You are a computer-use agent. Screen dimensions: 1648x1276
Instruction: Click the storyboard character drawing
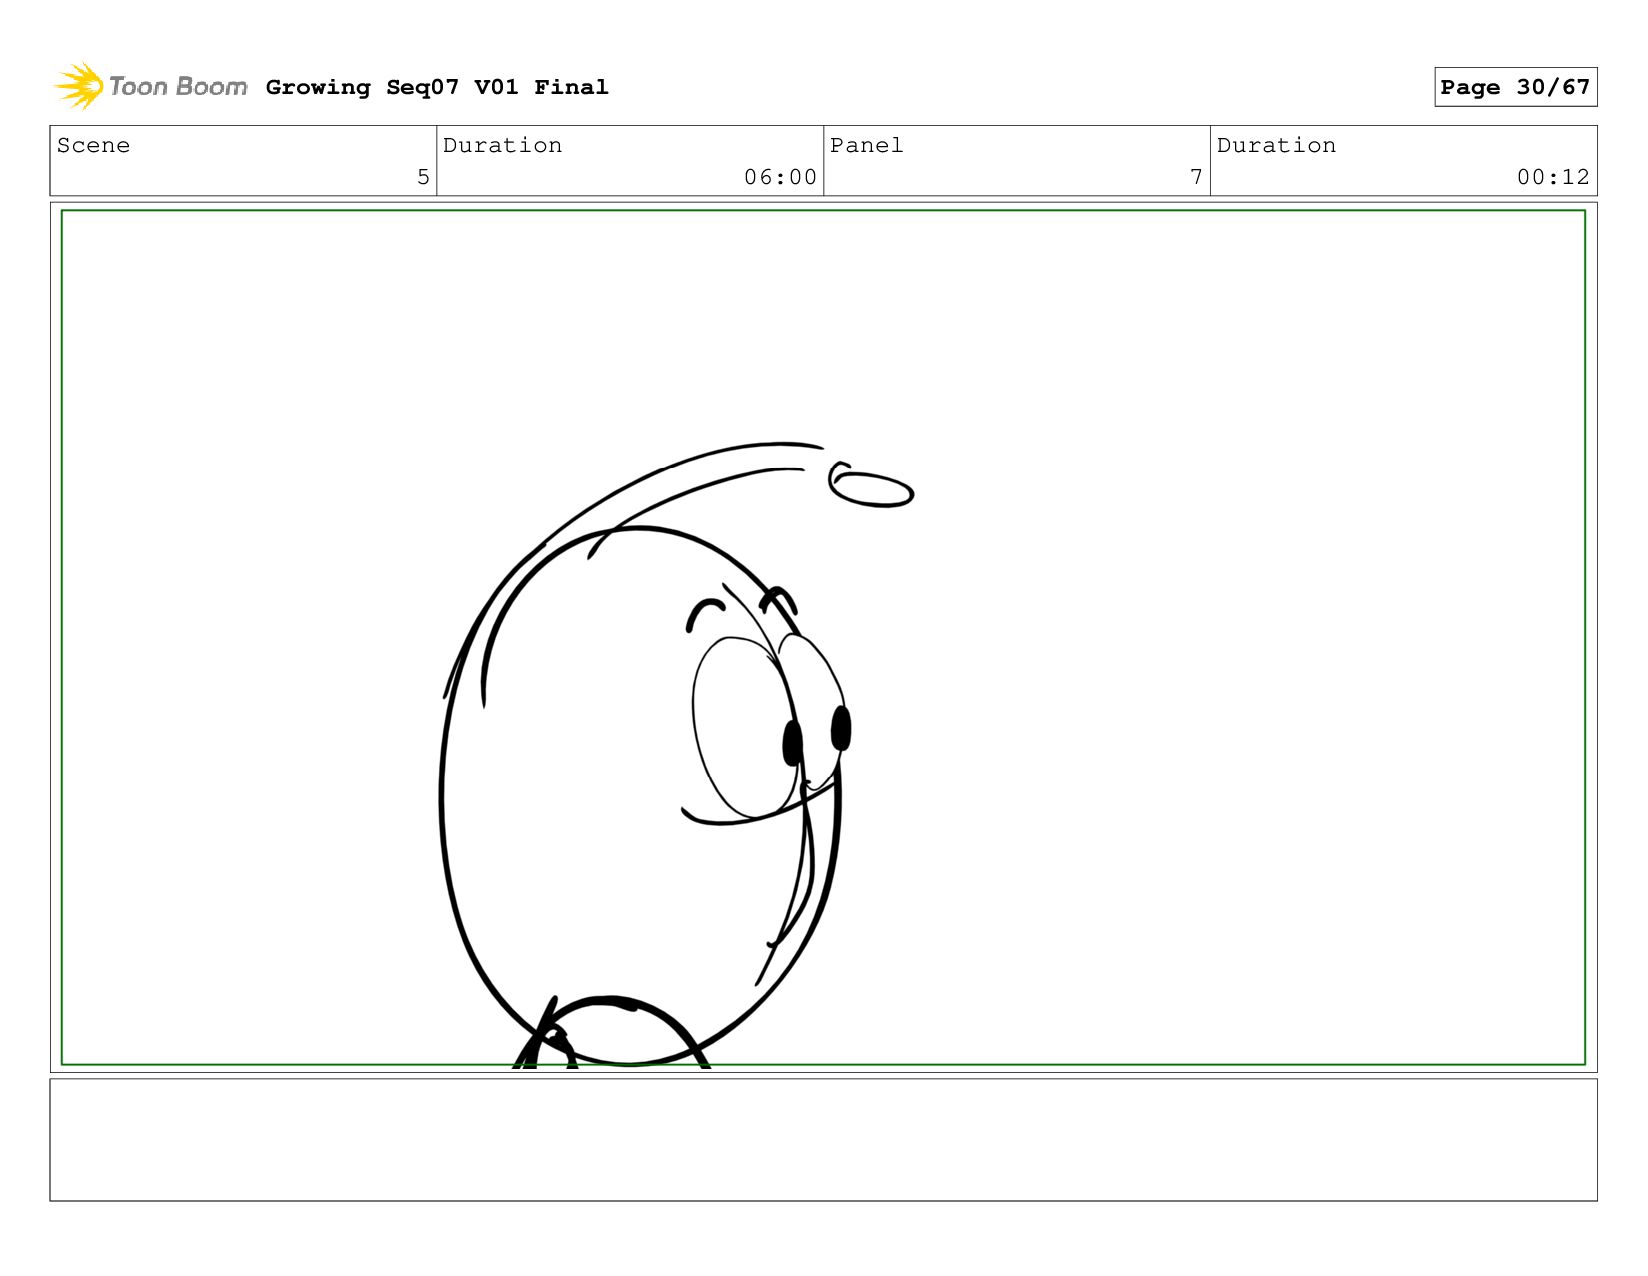pos(676,755)
